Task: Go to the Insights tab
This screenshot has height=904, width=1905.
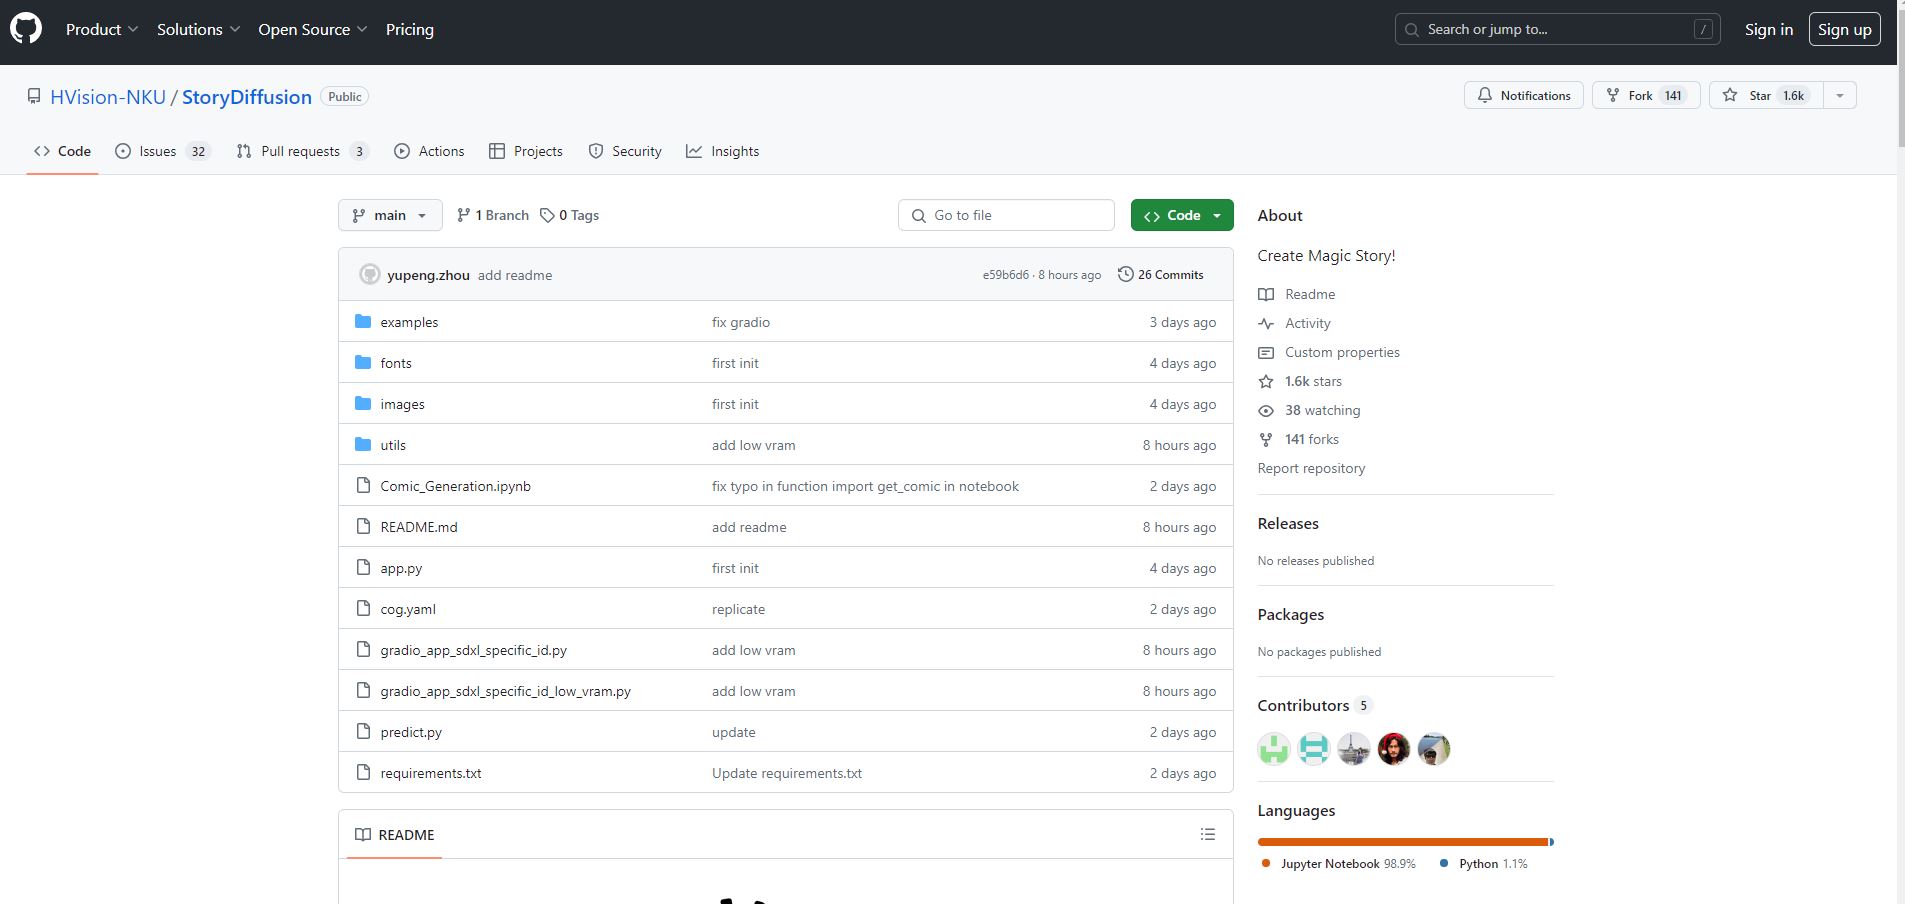Action: (x=722, y=151)
